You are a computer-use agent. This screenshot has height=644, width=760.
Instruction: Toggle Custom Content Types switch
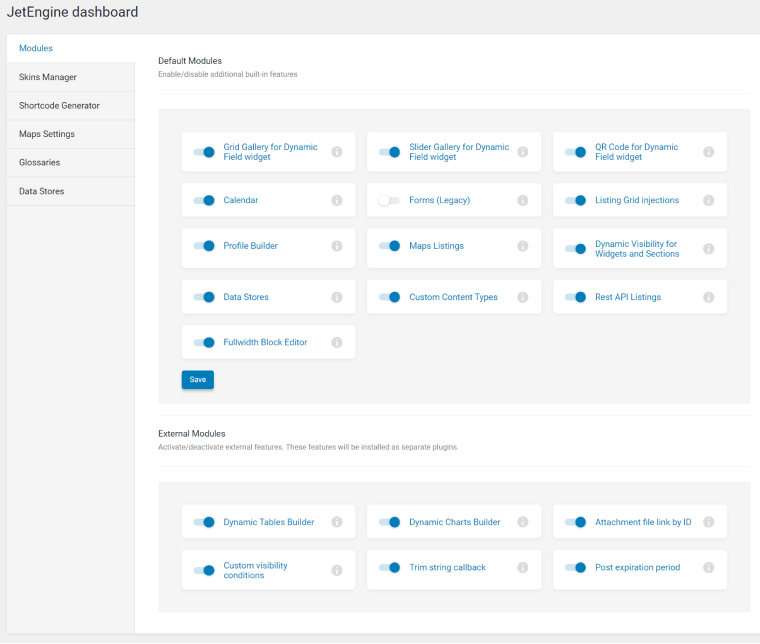(390, 297)
